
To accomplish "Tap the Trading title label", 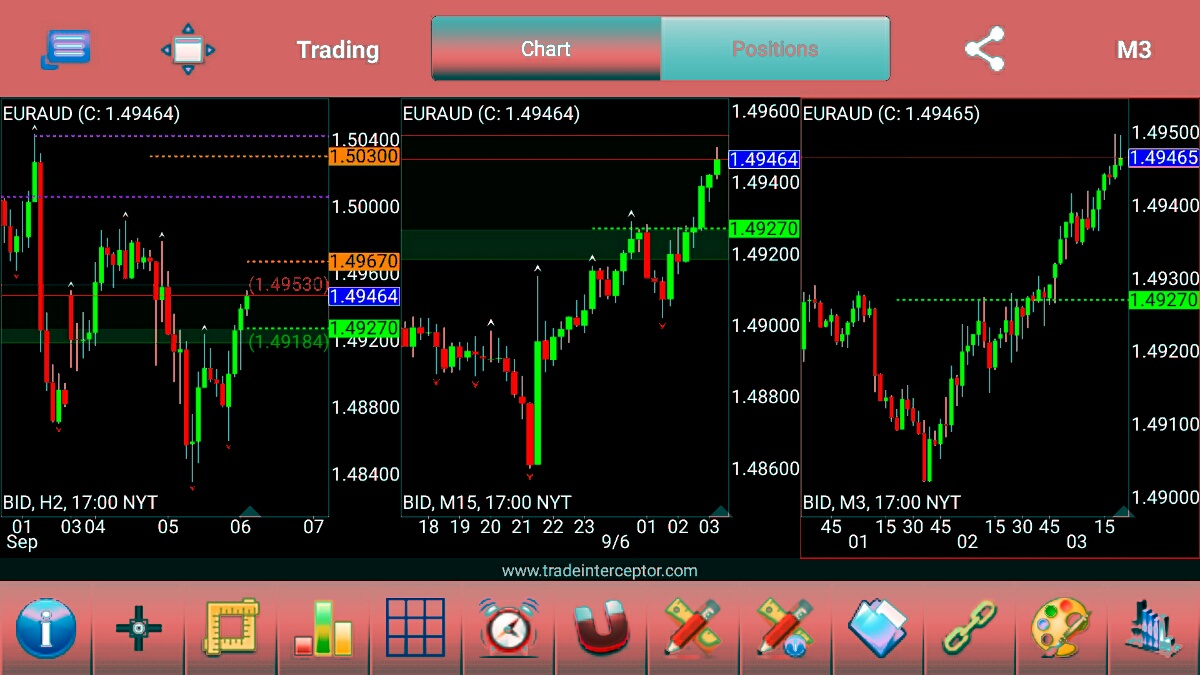I will pyautogui.click(x=338, y=50).
